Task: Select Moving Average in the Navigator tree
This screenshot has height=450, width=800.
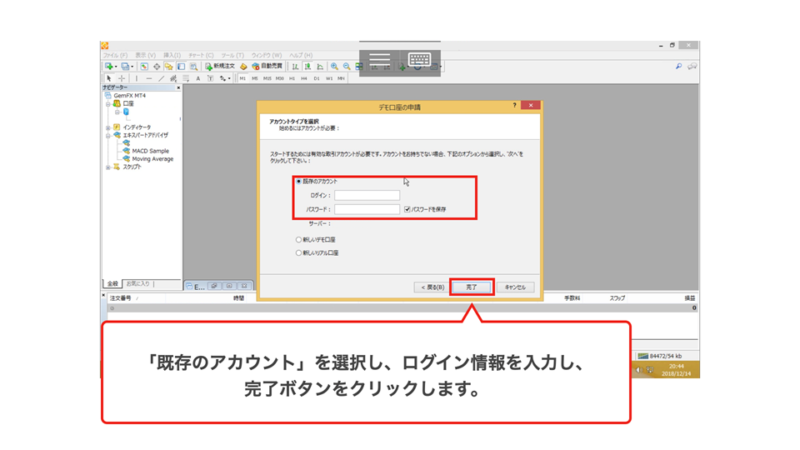Action: point(153,159)
